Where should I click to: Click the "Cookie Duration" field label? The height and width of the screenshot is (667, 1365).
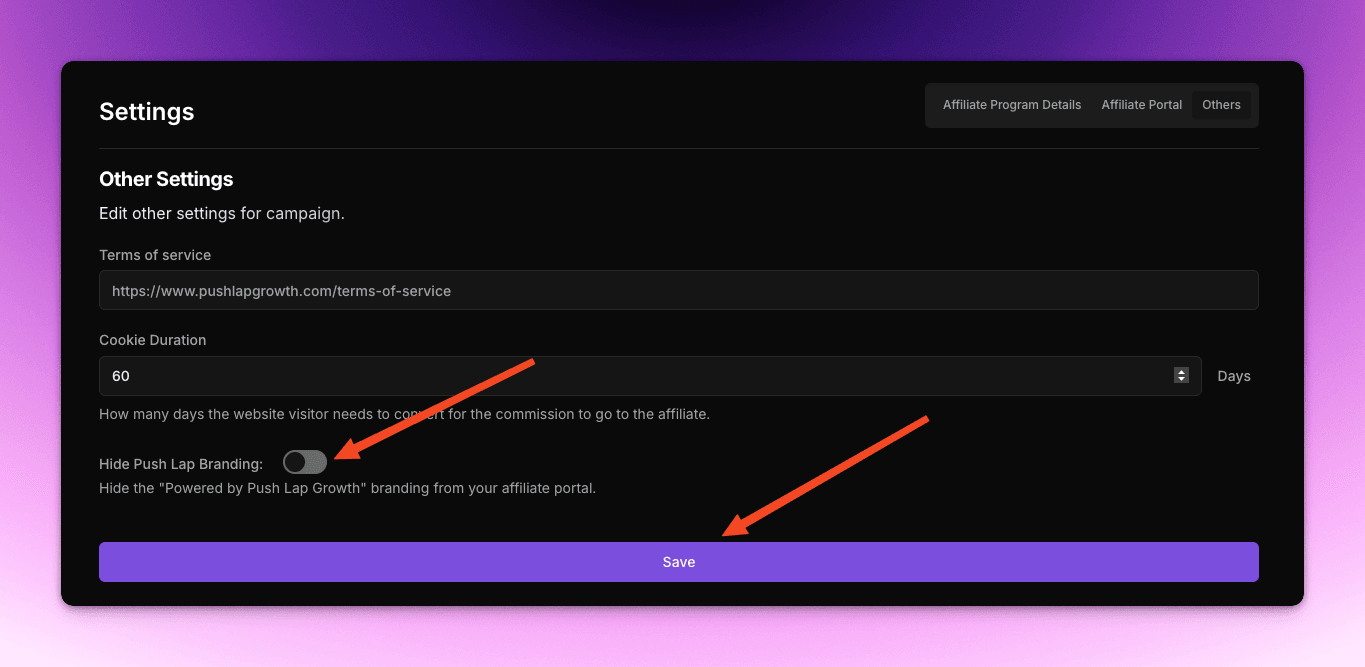[152, 340]
